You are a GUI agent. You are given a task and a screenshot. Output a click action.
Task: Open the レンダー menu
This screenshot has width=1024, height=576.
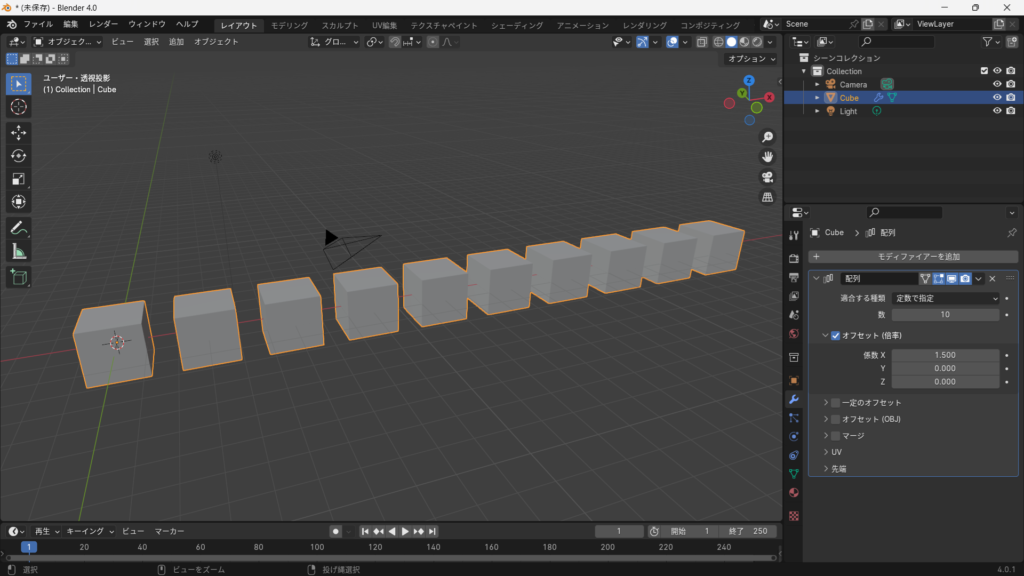(103, 24)
